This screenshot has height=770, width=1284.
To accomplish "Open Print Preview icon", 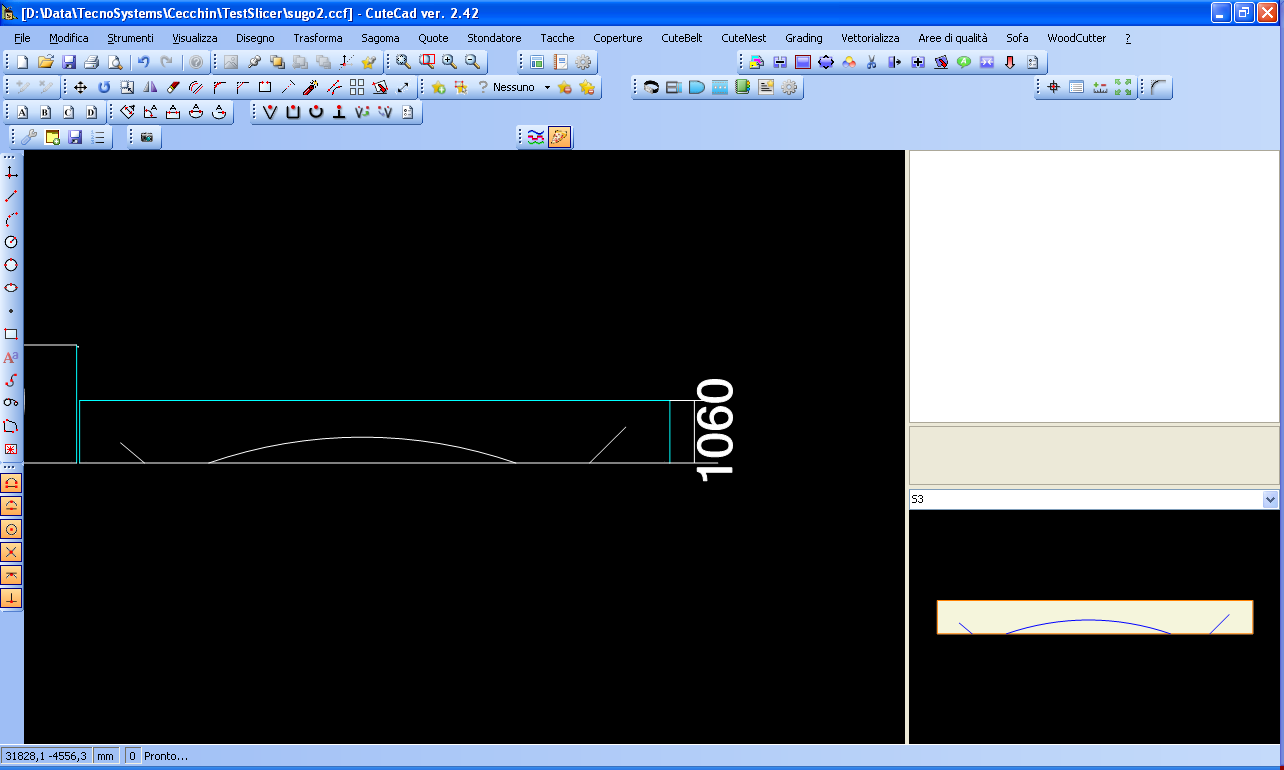I will click(x=115, y=62).
